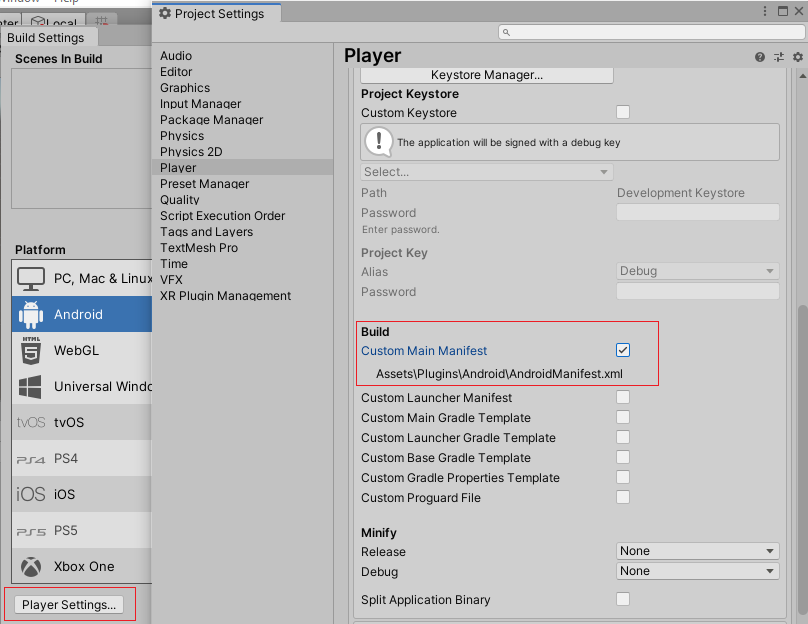808x624 pixels.
Task: Enable the Custom Launcher Gradle Template checkbox
Action: pyautogui.click(x=622, y=437)
